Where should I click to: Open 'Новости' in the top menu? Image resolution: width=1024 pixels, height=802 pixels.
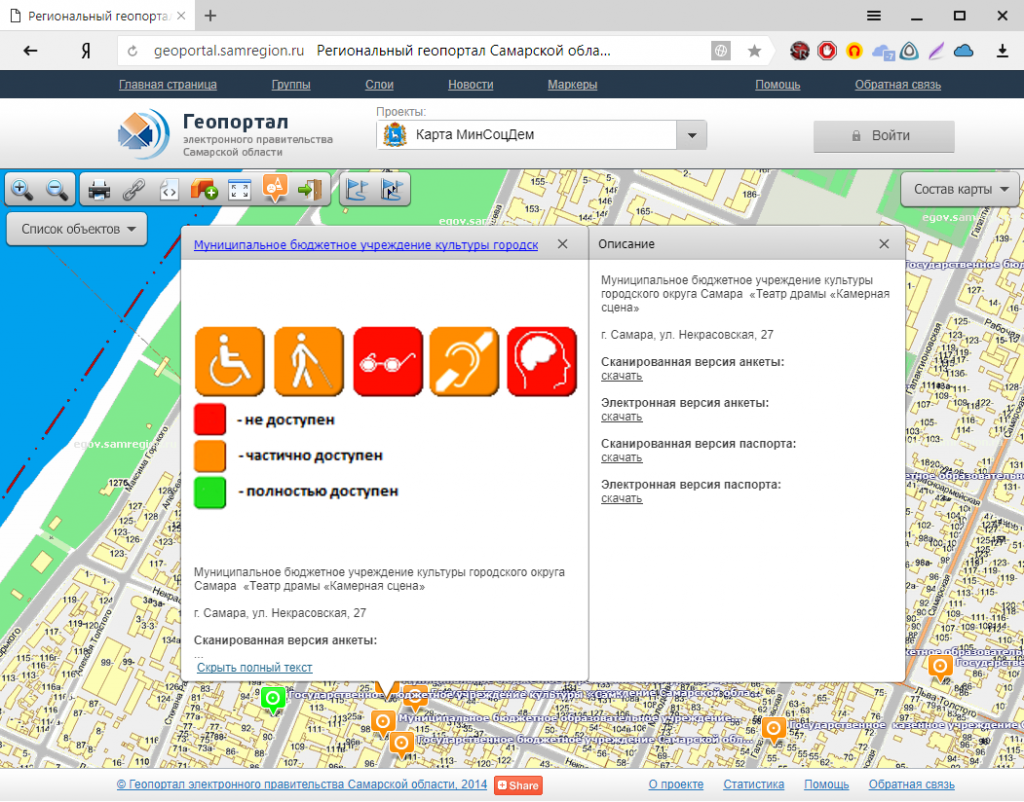click(x=471, y=85)
